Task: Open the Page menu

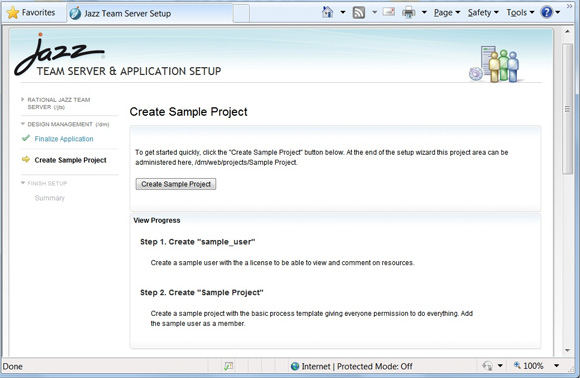Action: (x=447, y=13)
